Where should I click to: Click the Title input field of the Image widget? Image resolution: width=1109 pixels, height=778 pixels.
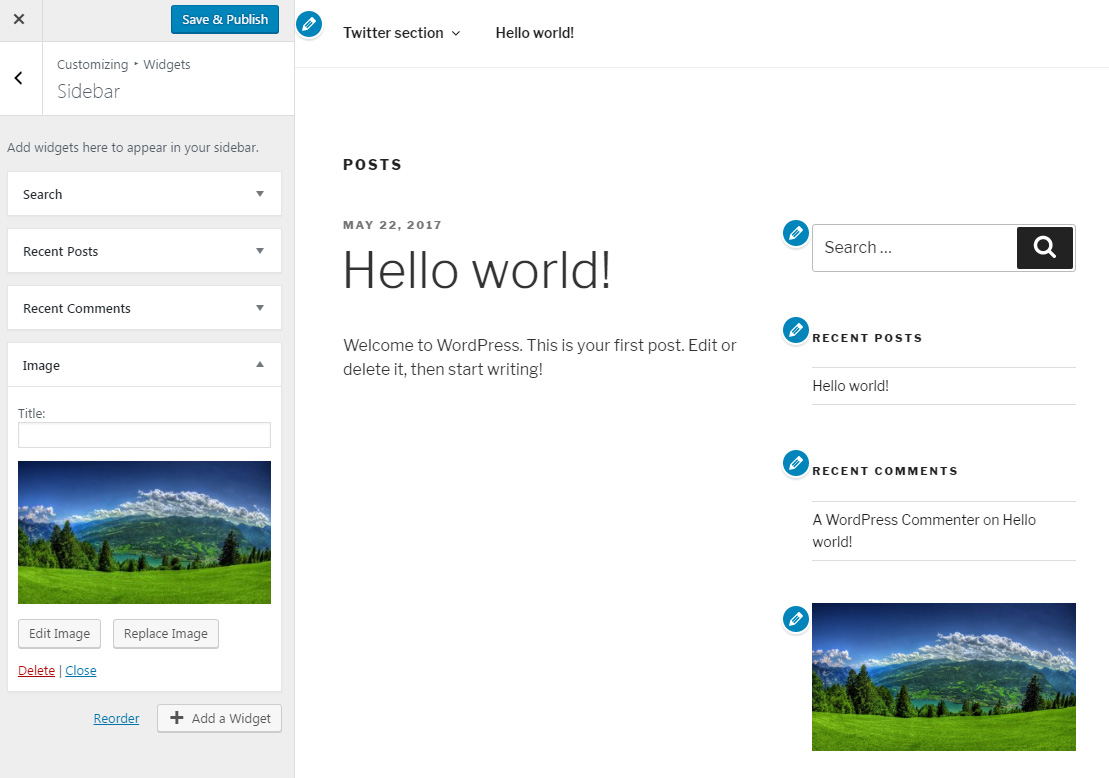click(x=144, y=435)
